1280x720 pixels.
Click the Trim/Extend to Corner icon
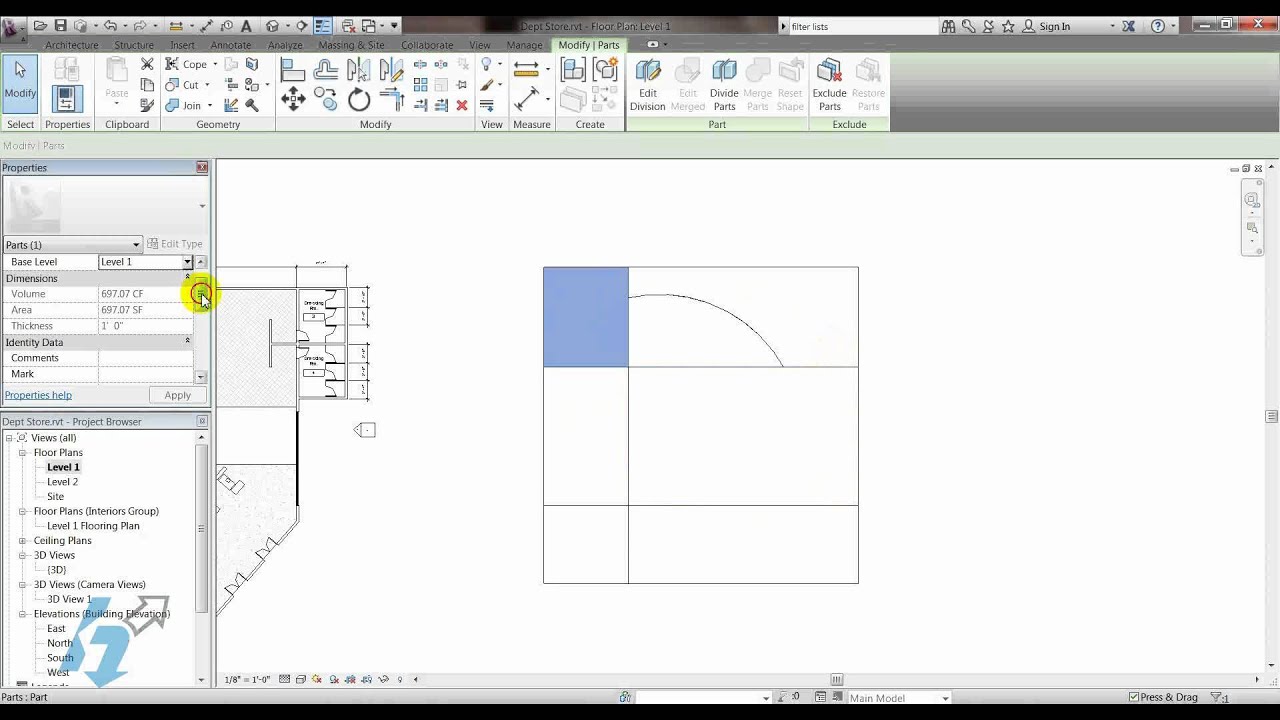[391, 99]
